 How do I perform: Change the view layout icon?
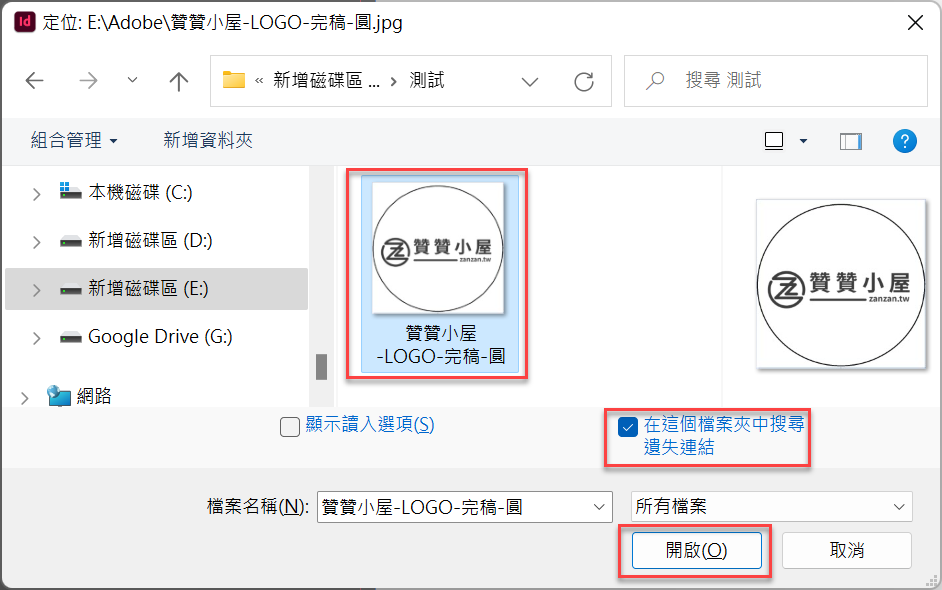pyautogui.click(x=774, y=141)
